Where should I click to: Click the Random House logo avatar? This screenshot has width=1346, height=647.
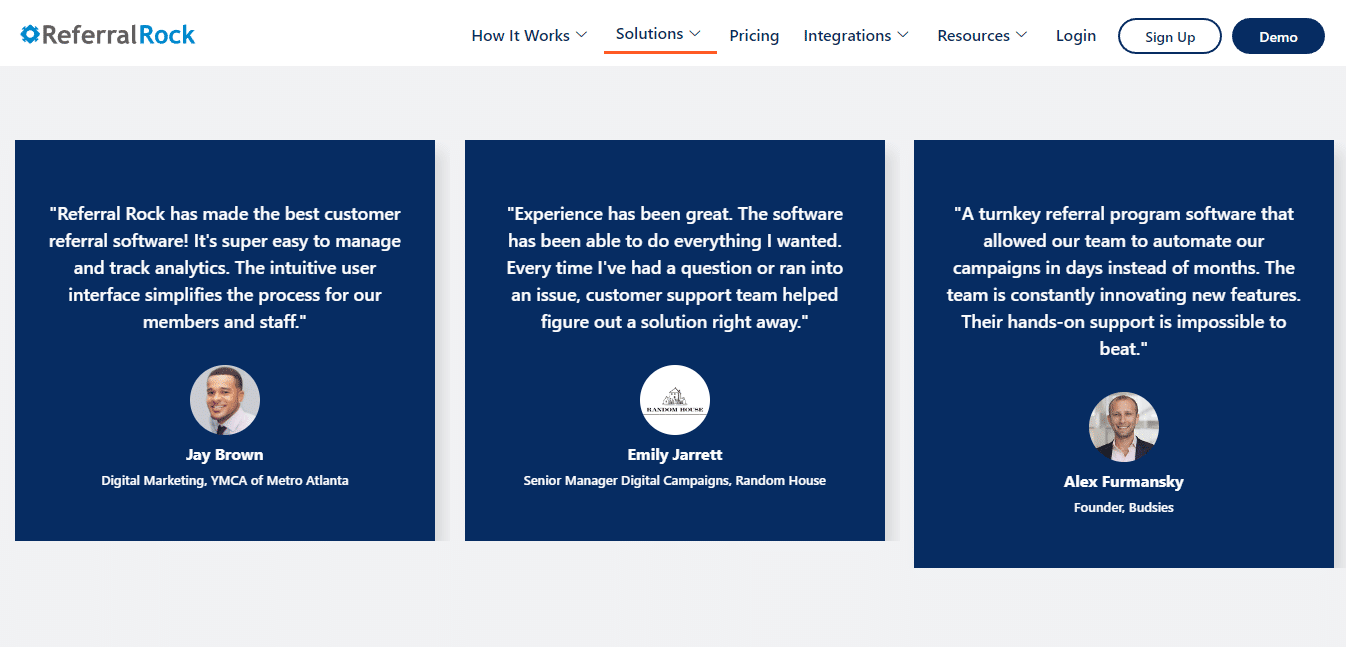click(x=675, y=400)
